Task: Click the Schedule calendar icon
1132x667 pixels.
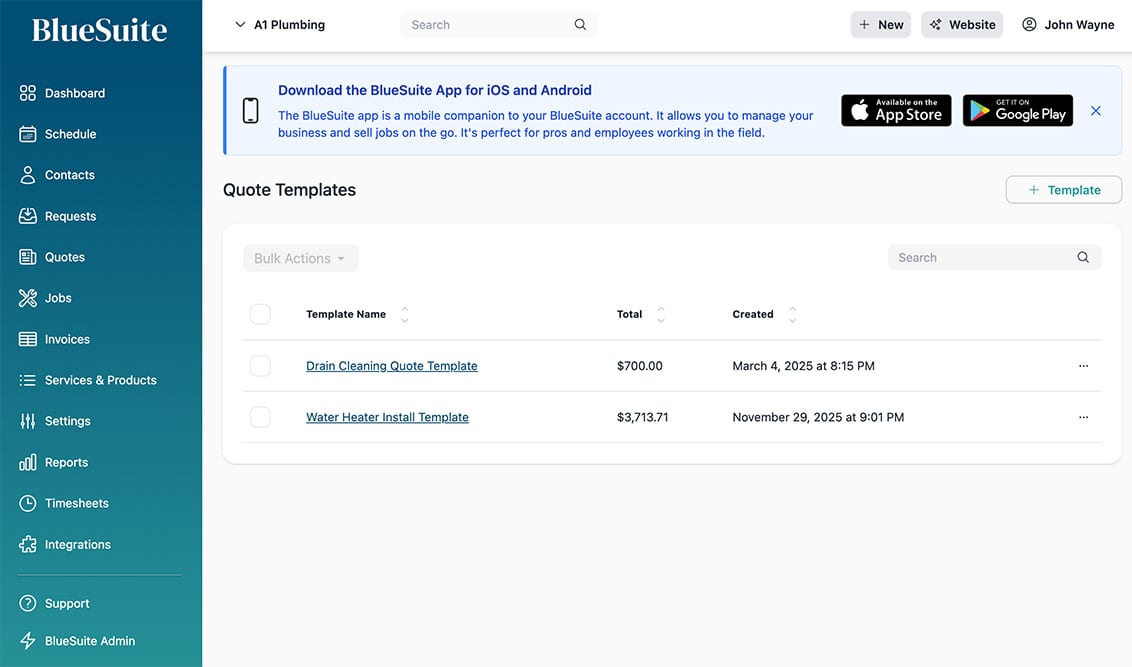Action: (x=27, y=134)
